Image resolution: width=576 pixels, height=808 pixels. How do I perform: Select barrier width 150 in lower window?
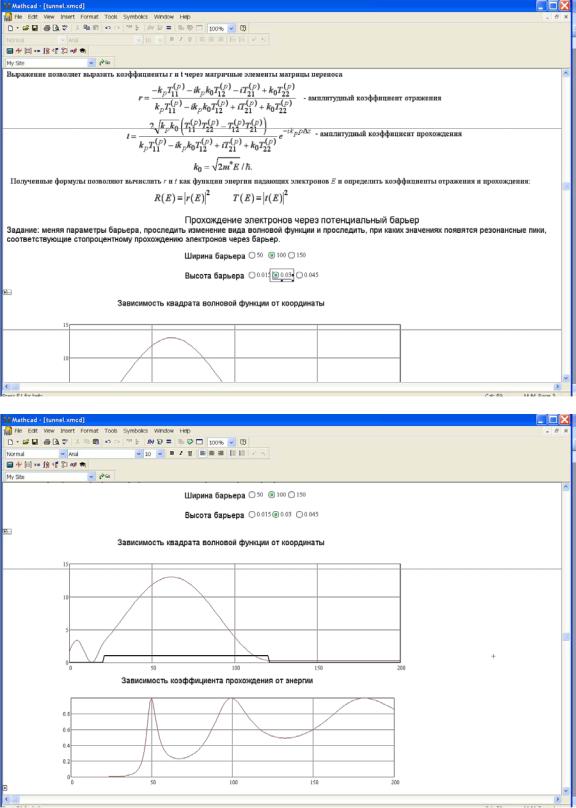pos(292,495)
